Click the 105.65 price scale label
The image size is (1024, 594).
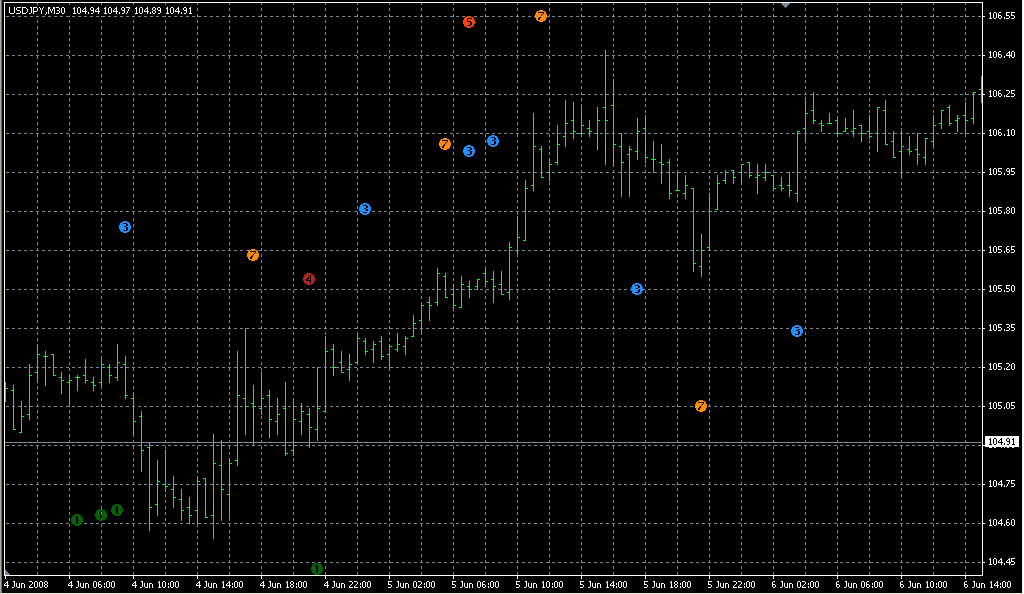coord(1001,249)
